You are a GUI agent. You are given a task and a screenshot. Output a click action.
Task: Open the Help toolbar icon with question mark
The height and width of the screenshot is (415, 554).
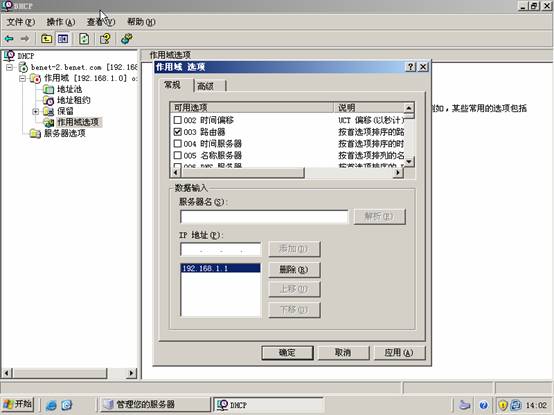coord(105,38)
